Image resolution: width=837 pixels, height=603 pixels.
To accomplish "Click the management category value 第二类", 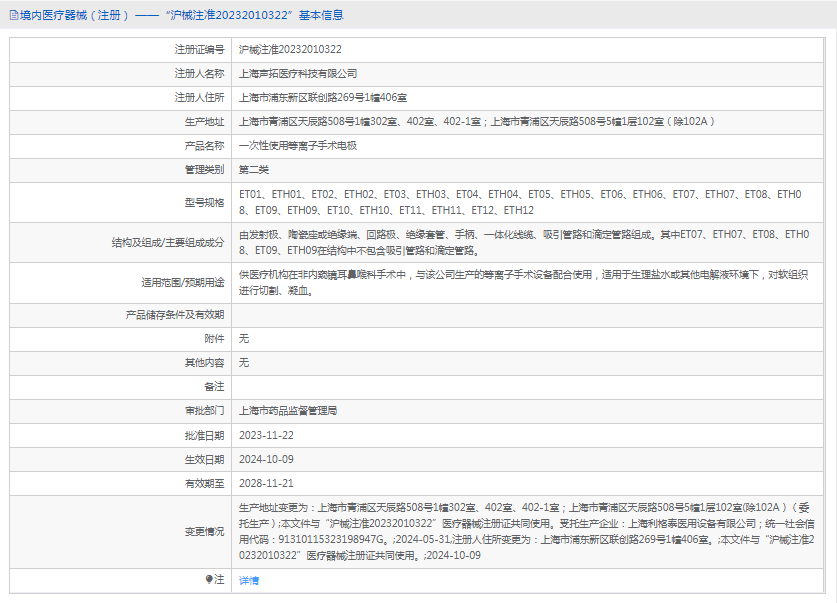I will [x=254, y=170].
